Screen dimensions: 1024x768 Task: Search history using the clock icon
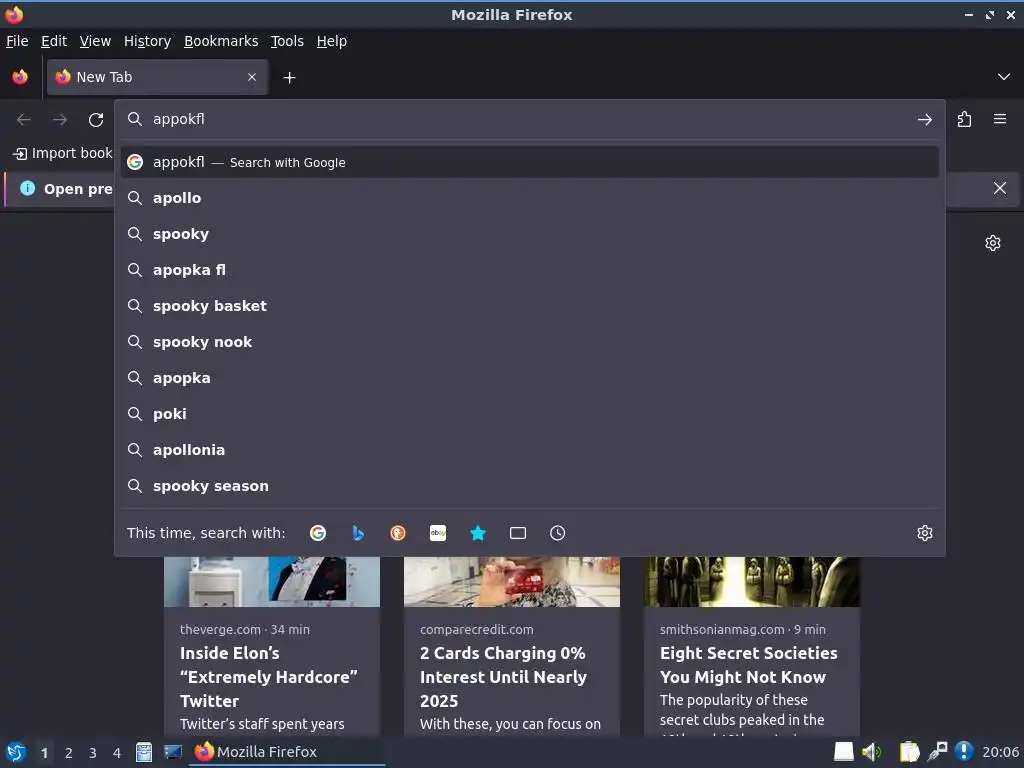coord(558,533)
